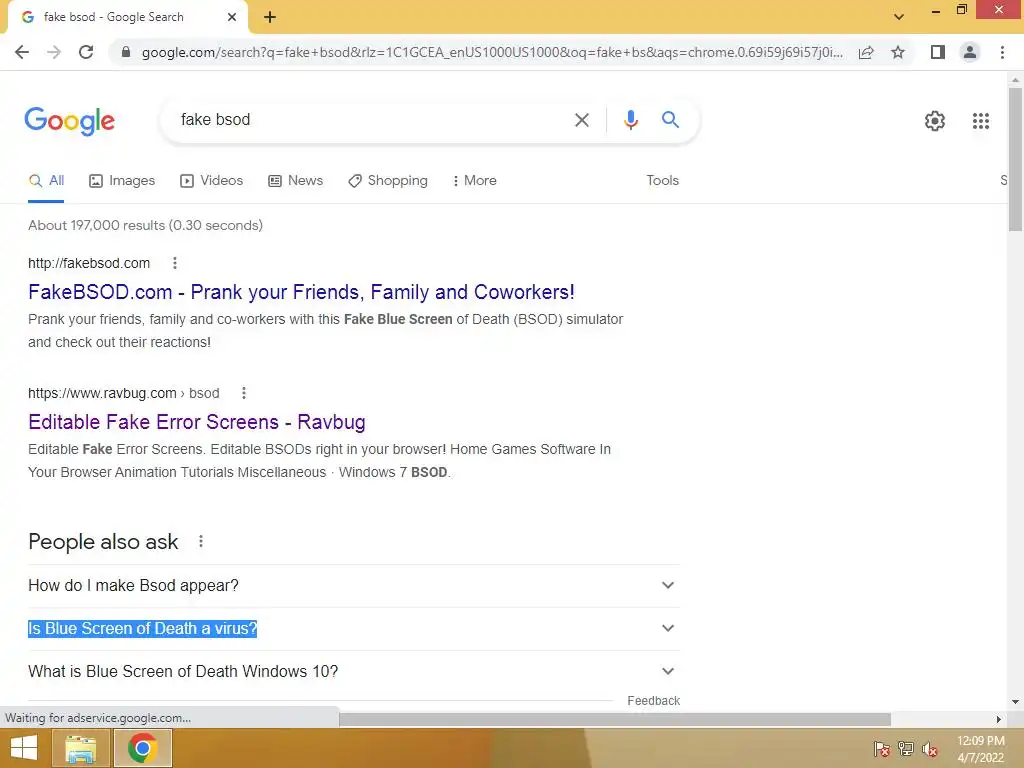The height and width of the screenshot is (768, 1024).
Task: Open the Google apps grid
Action: point(980,121)
